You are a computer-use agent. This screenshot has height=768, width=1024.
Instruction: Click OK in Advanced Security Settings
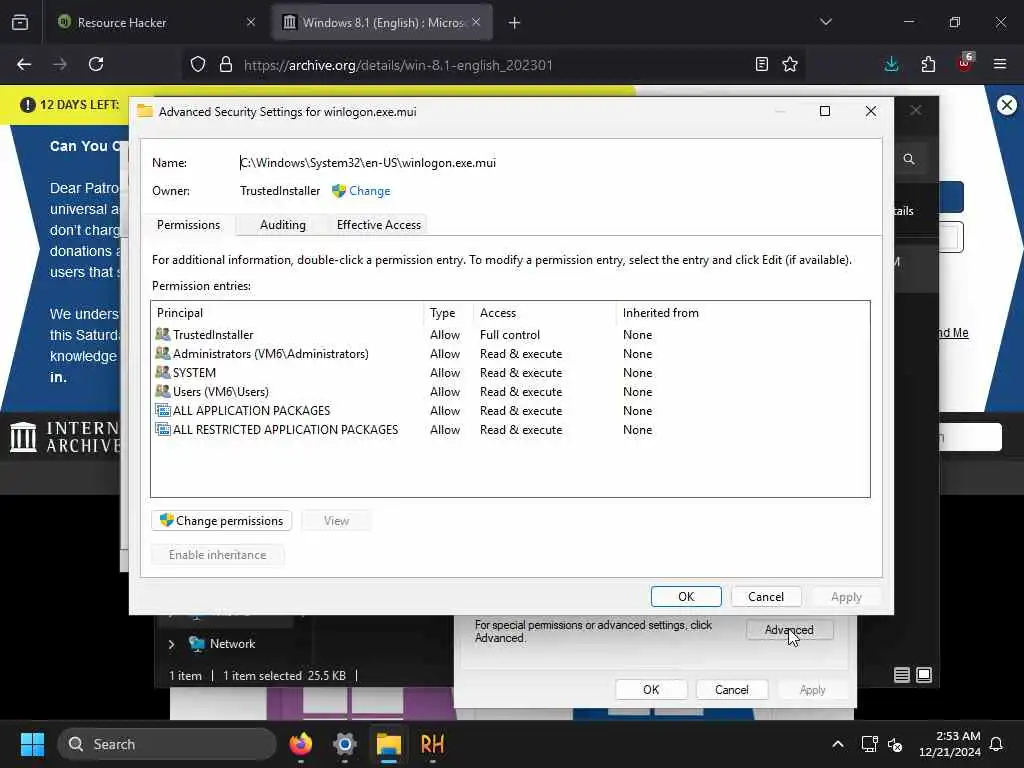click(x=686, y=596)
